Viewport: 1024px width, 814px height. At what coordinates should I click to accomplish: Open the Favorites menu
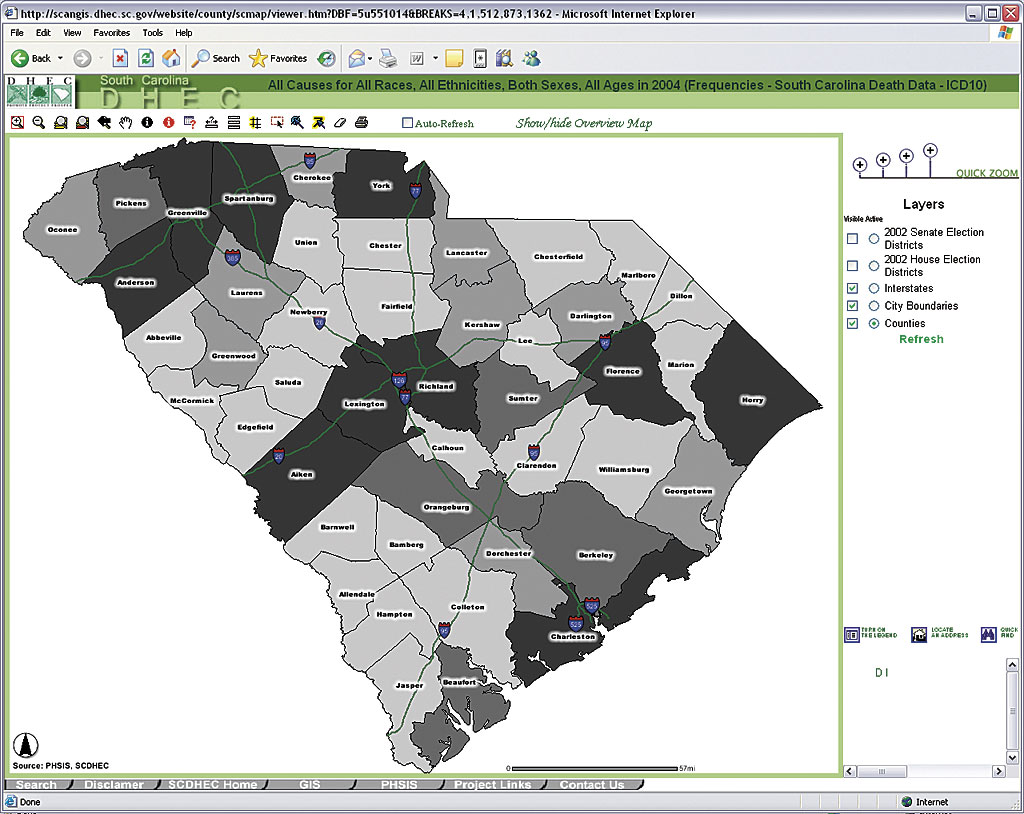click(x=111, y=33)
